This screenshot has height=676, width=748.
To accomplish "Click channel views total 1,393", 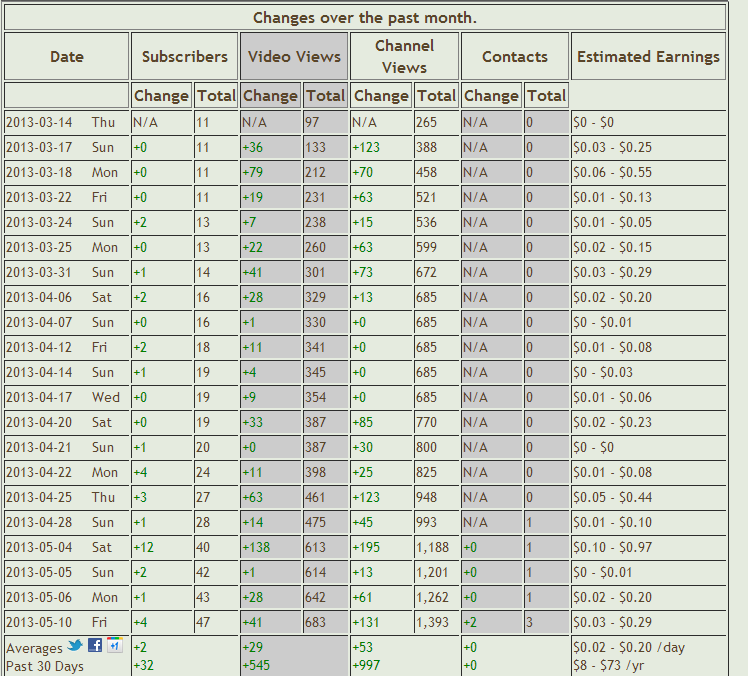I will click(x=433, y=622).
